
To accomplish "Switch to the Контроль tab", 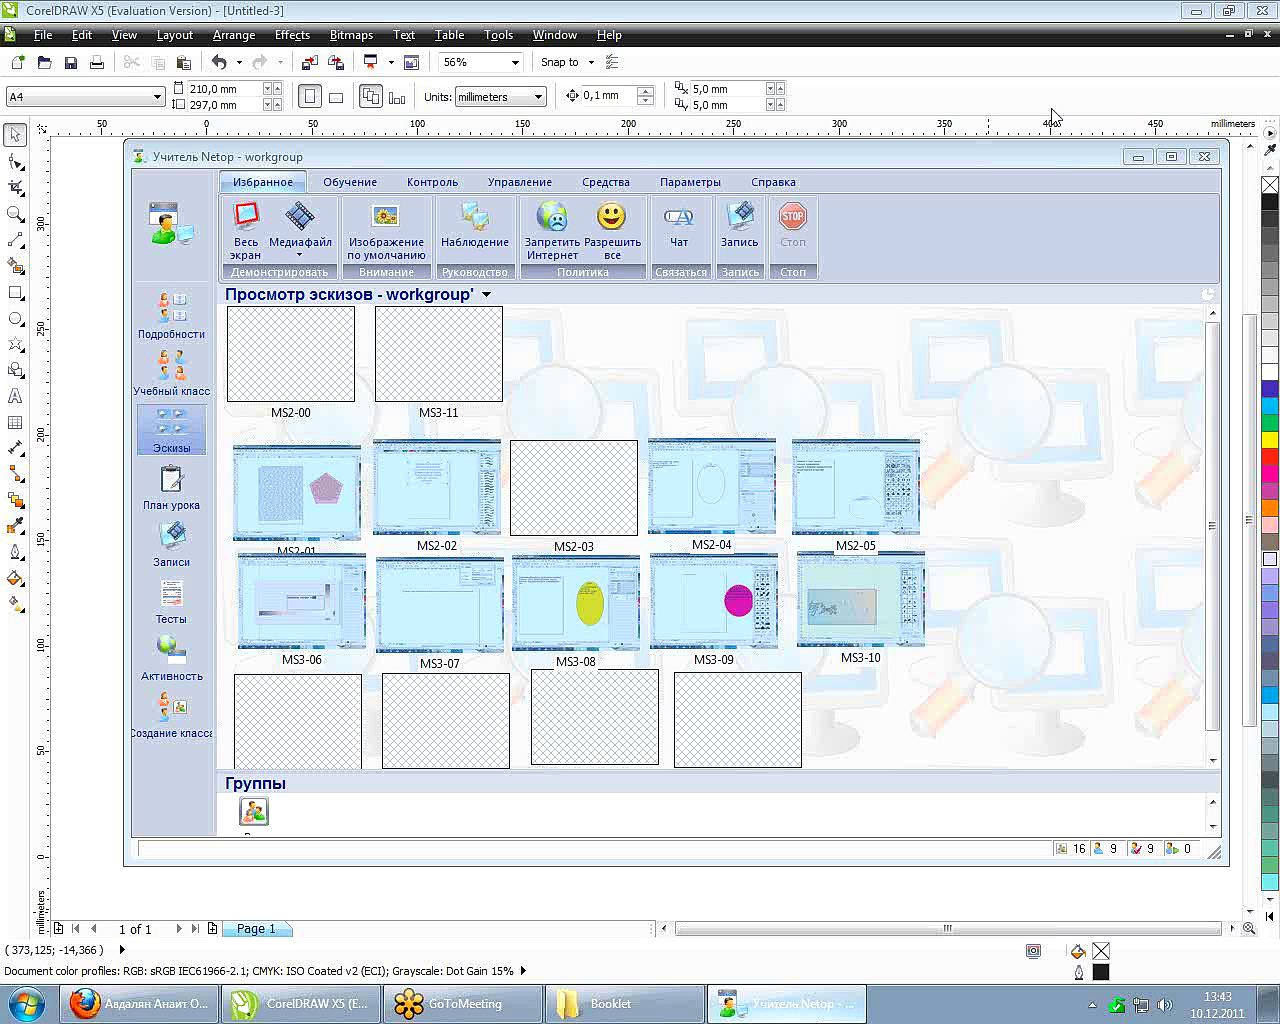I will [432, 182].
